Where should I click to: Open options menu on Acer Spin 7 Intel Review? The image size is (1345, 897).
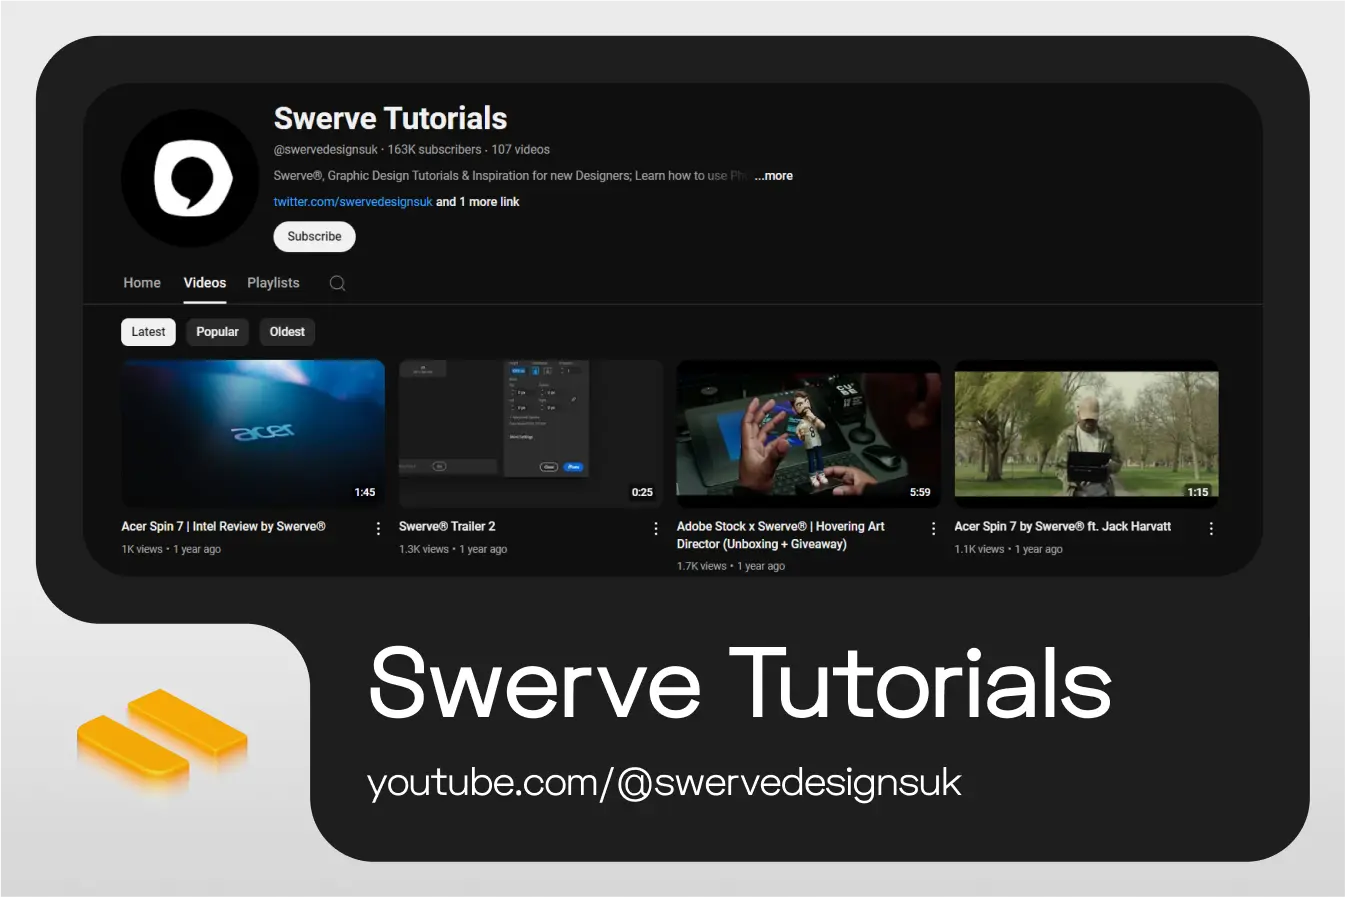coord(378,527)
